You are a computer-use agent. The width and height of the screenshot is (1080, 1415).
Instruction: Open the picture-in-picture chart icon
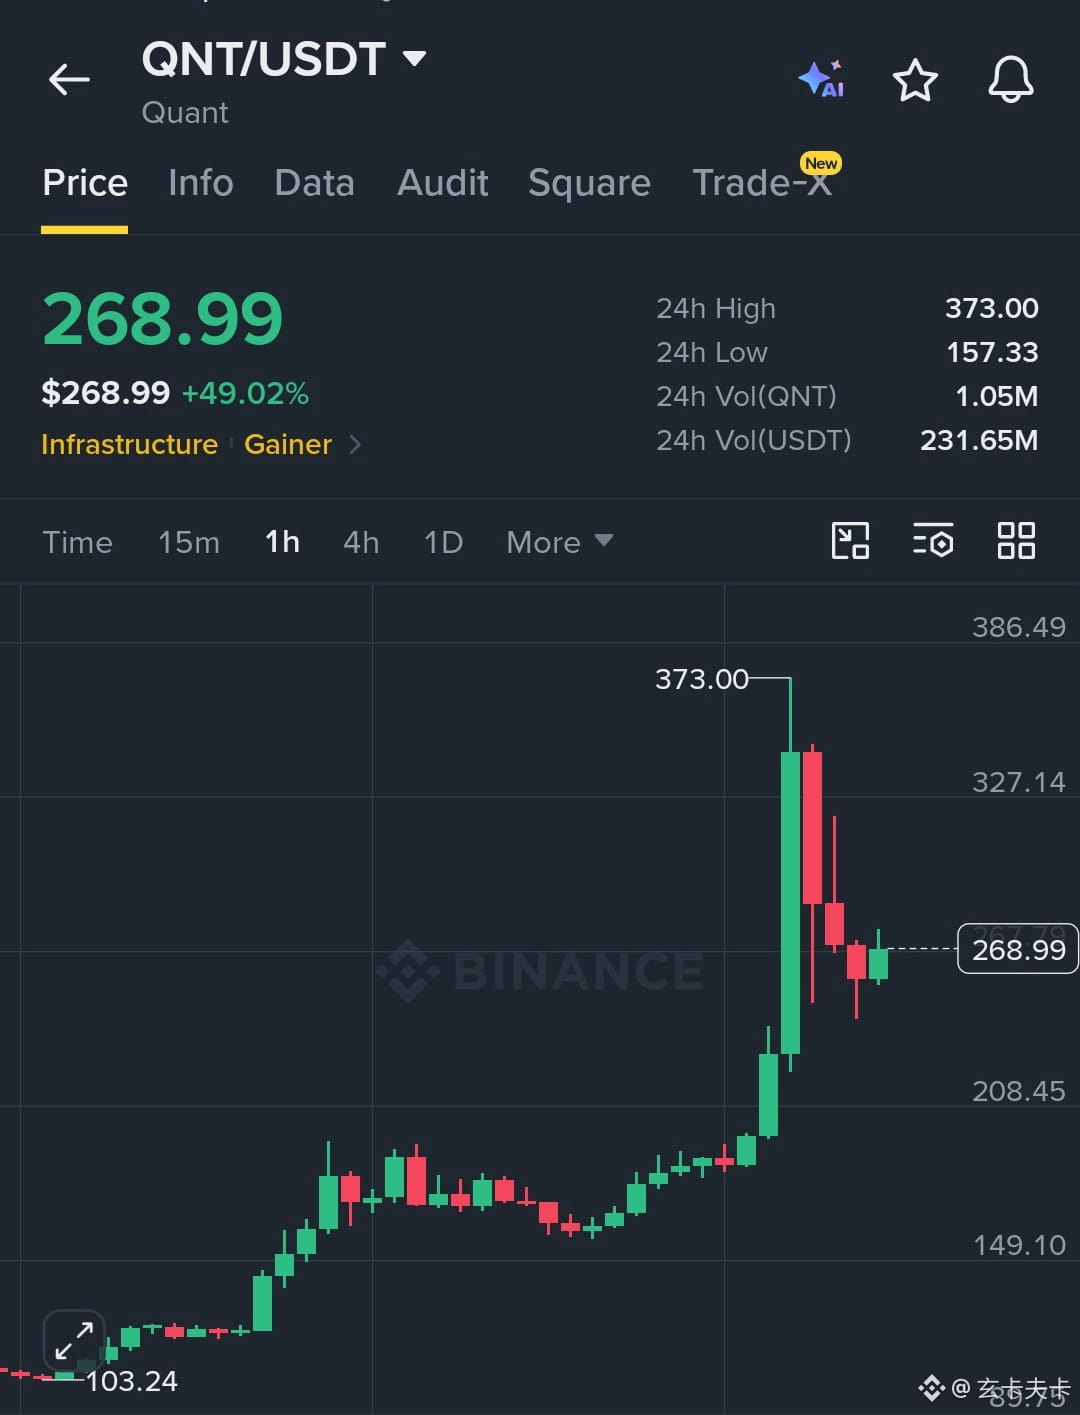click(x=850, y=541)
